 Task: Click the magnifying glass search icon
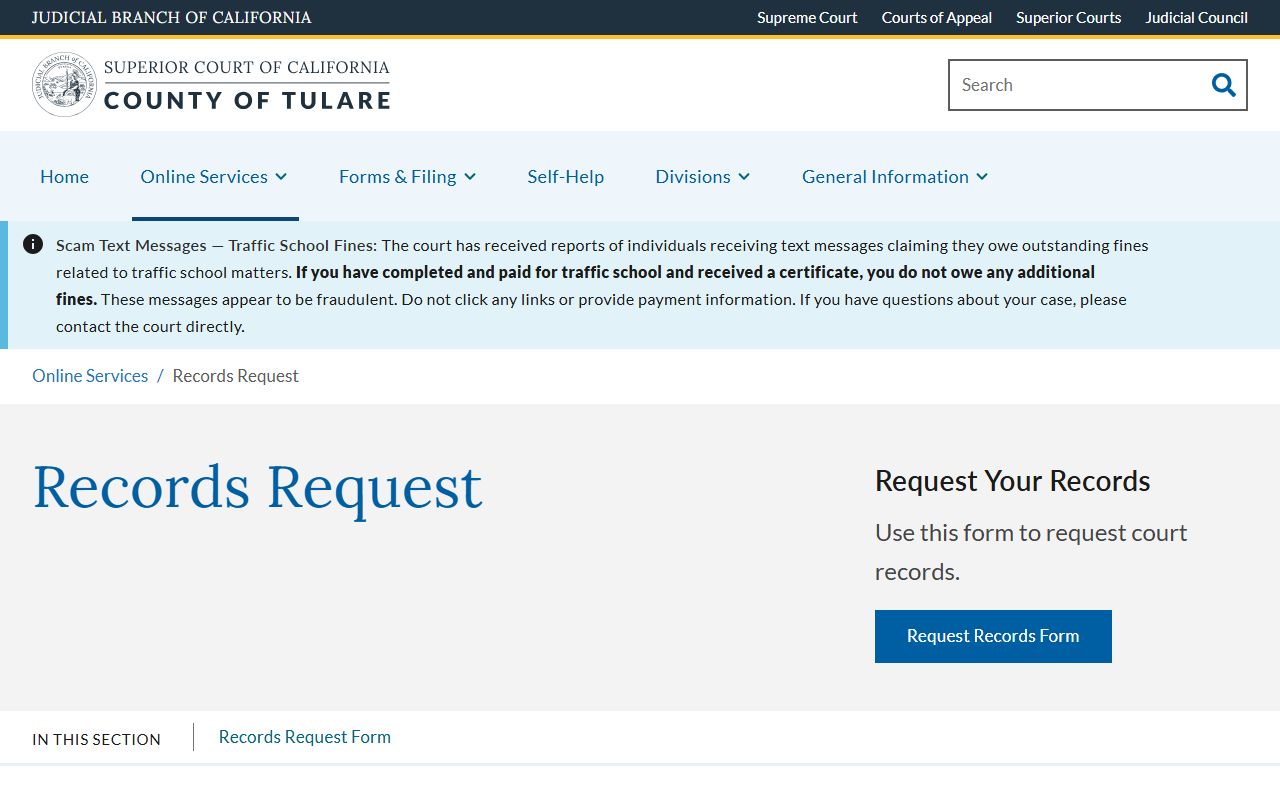tap(1223, 85)
